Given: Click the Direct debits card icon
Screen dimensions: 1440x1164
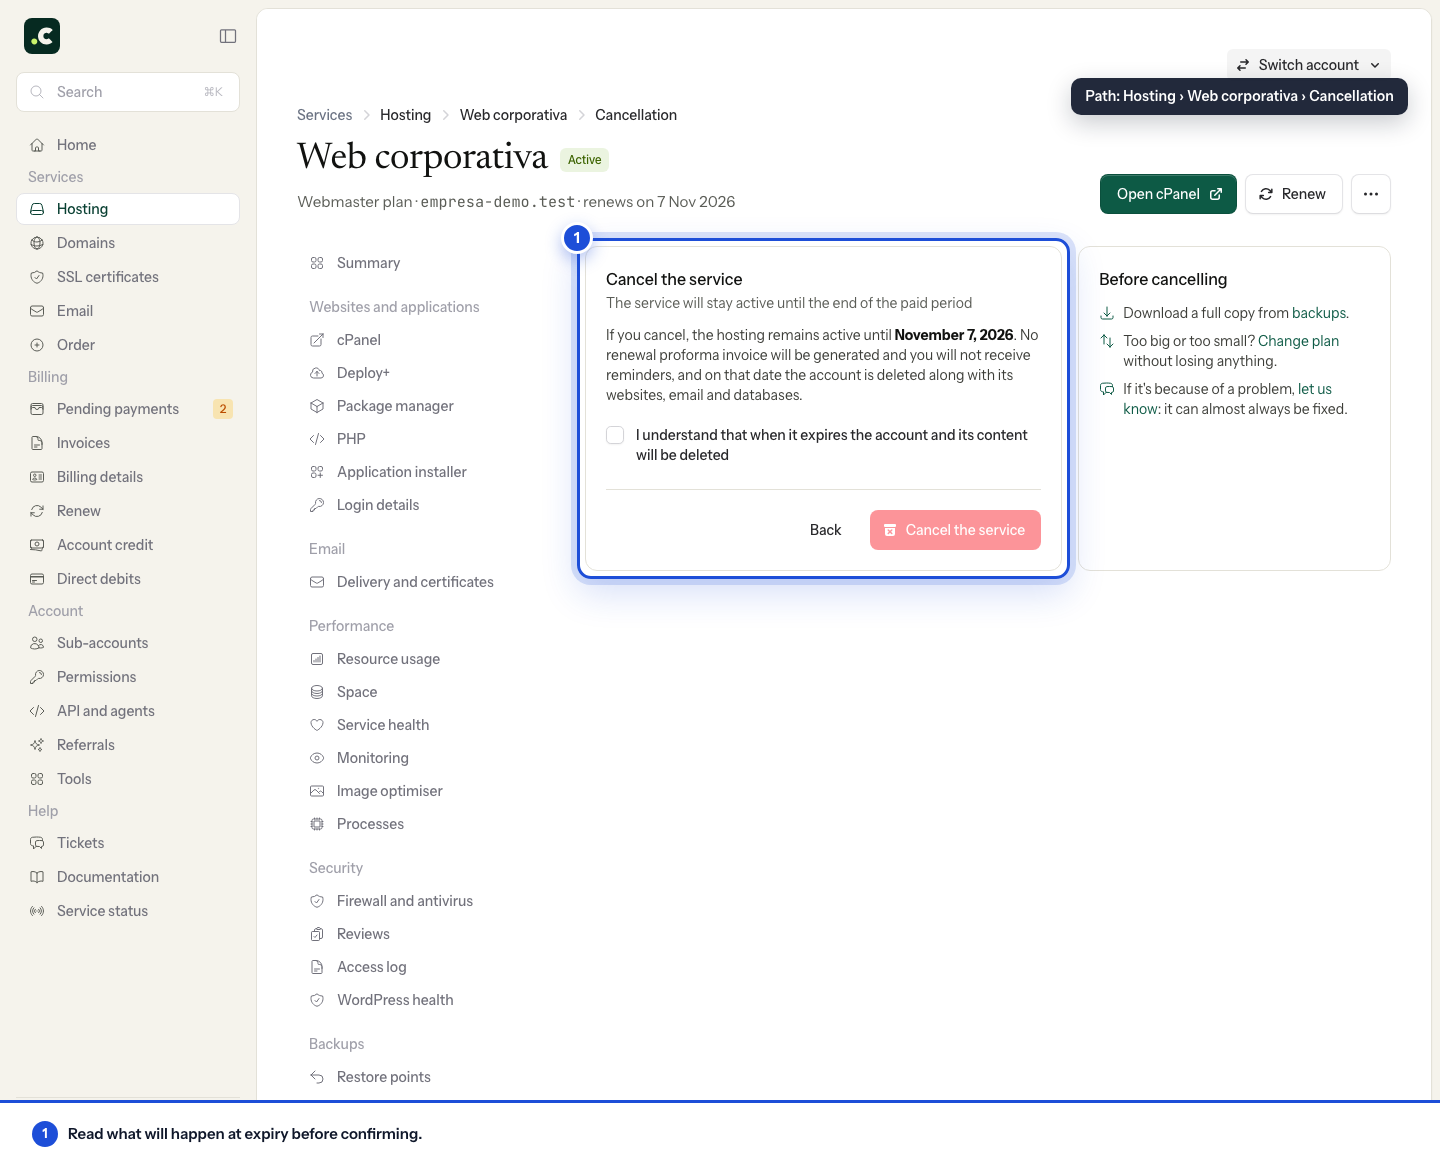Looking at the screenshot, I should click(37, 579).
